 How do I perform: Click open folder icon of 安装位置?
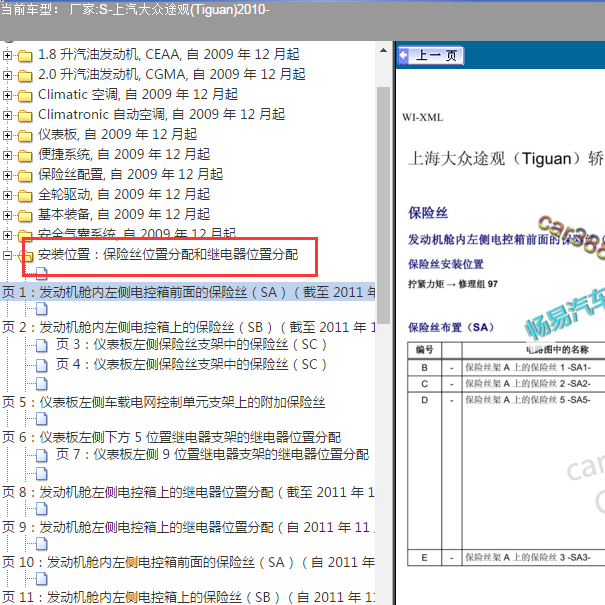point(26,255)
